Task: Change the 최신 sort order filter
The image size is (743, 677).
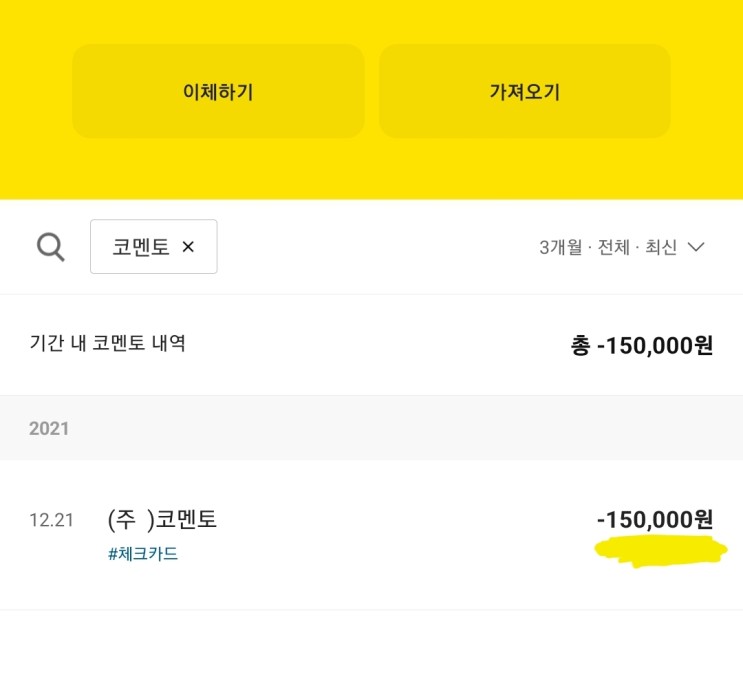Action: coord(661,247)
